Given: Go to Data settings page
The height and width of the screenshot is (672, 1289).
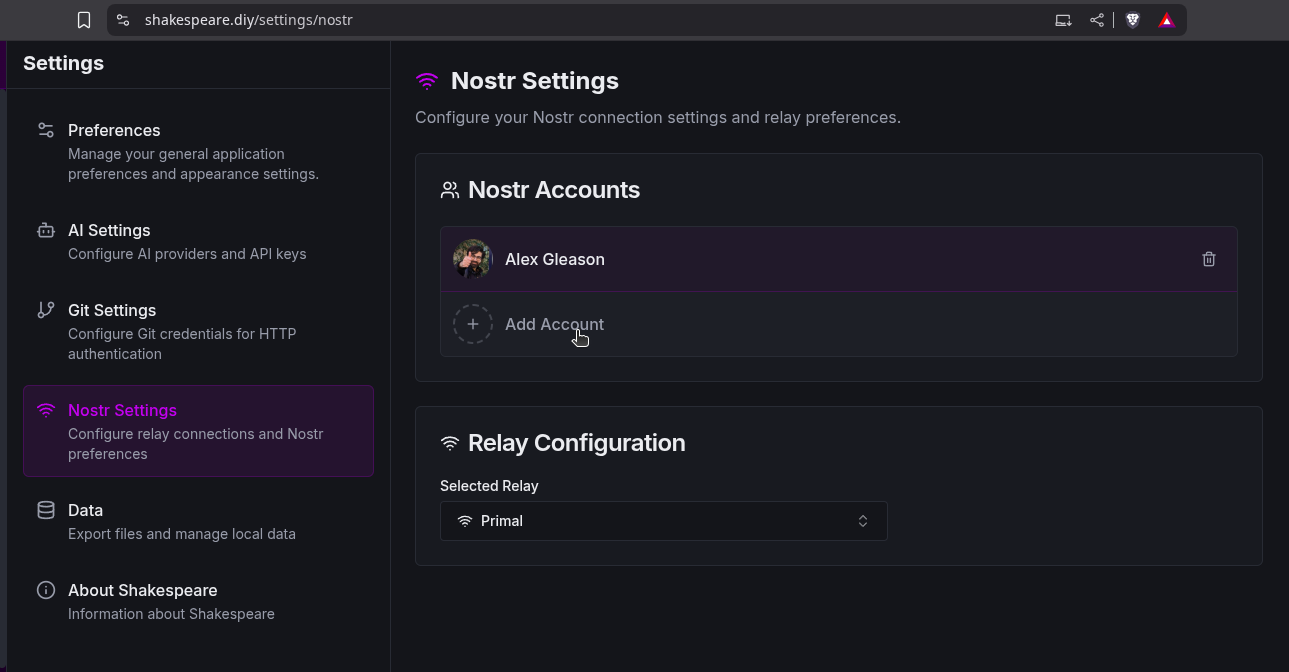Looking at the screenshot, I should click(198, 521).
